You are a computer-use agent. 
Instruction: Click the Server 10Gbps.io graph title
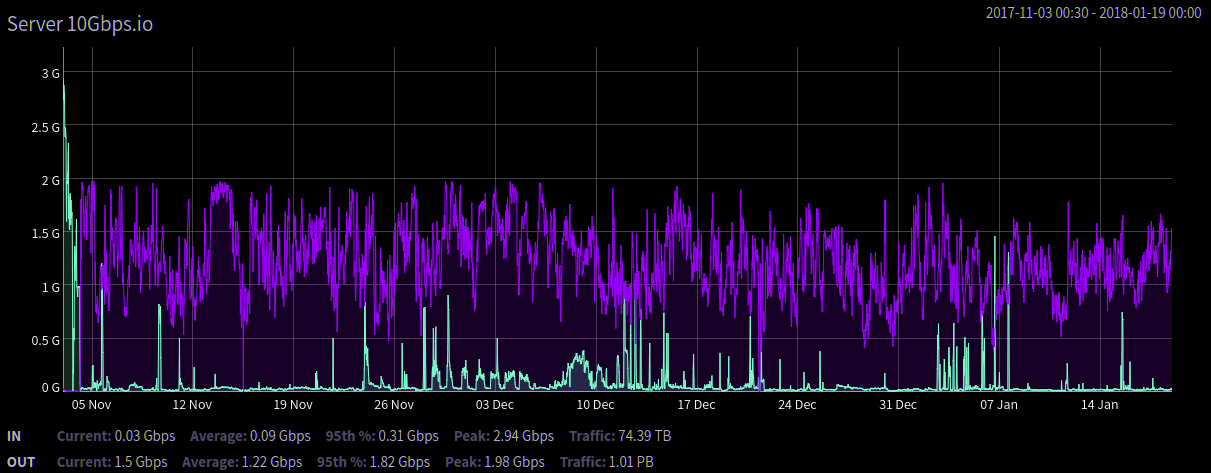pyautogui.click(x=81, y=23)
